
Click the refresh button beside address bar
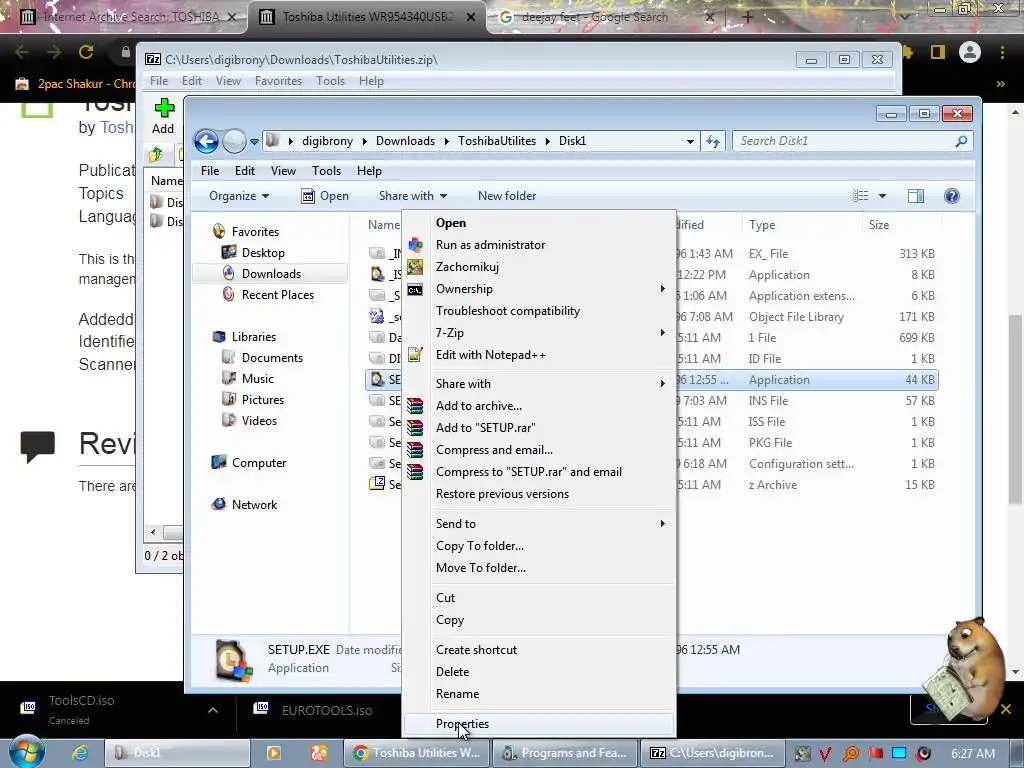point(712,141)
